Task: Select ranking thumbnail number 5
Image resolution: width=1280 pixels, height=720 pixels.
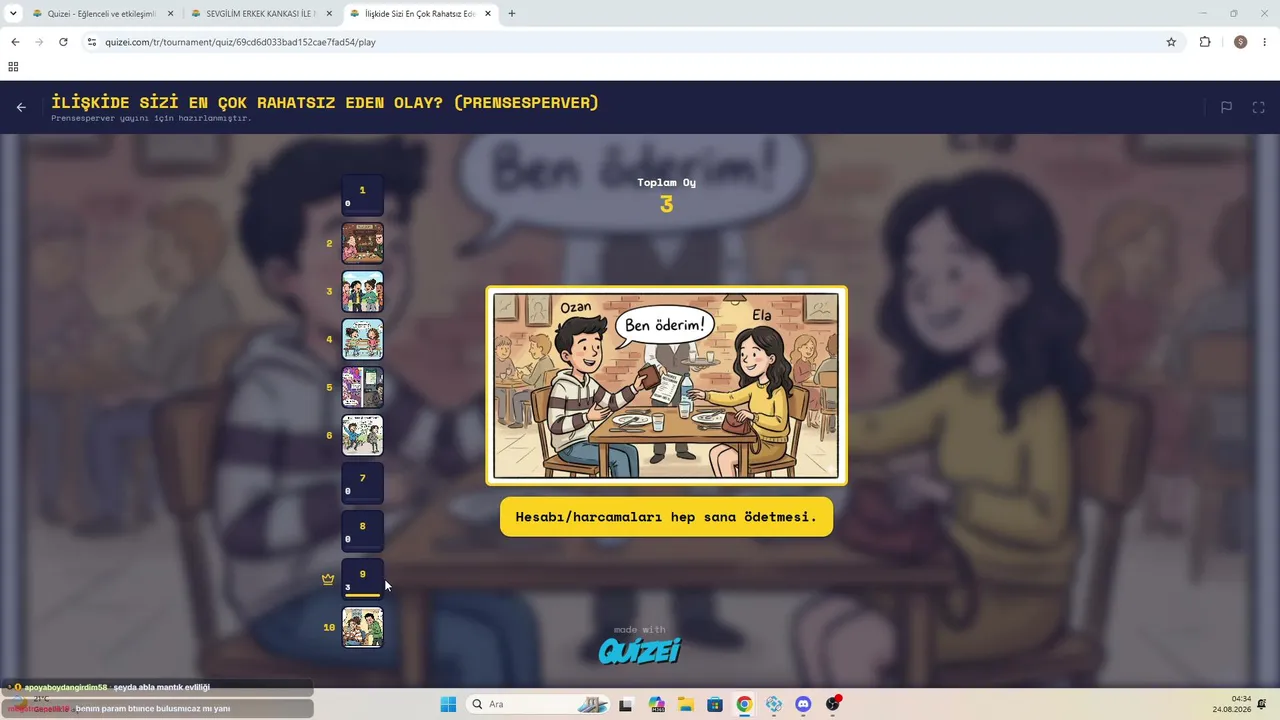Action: click(x=363, y=388)
